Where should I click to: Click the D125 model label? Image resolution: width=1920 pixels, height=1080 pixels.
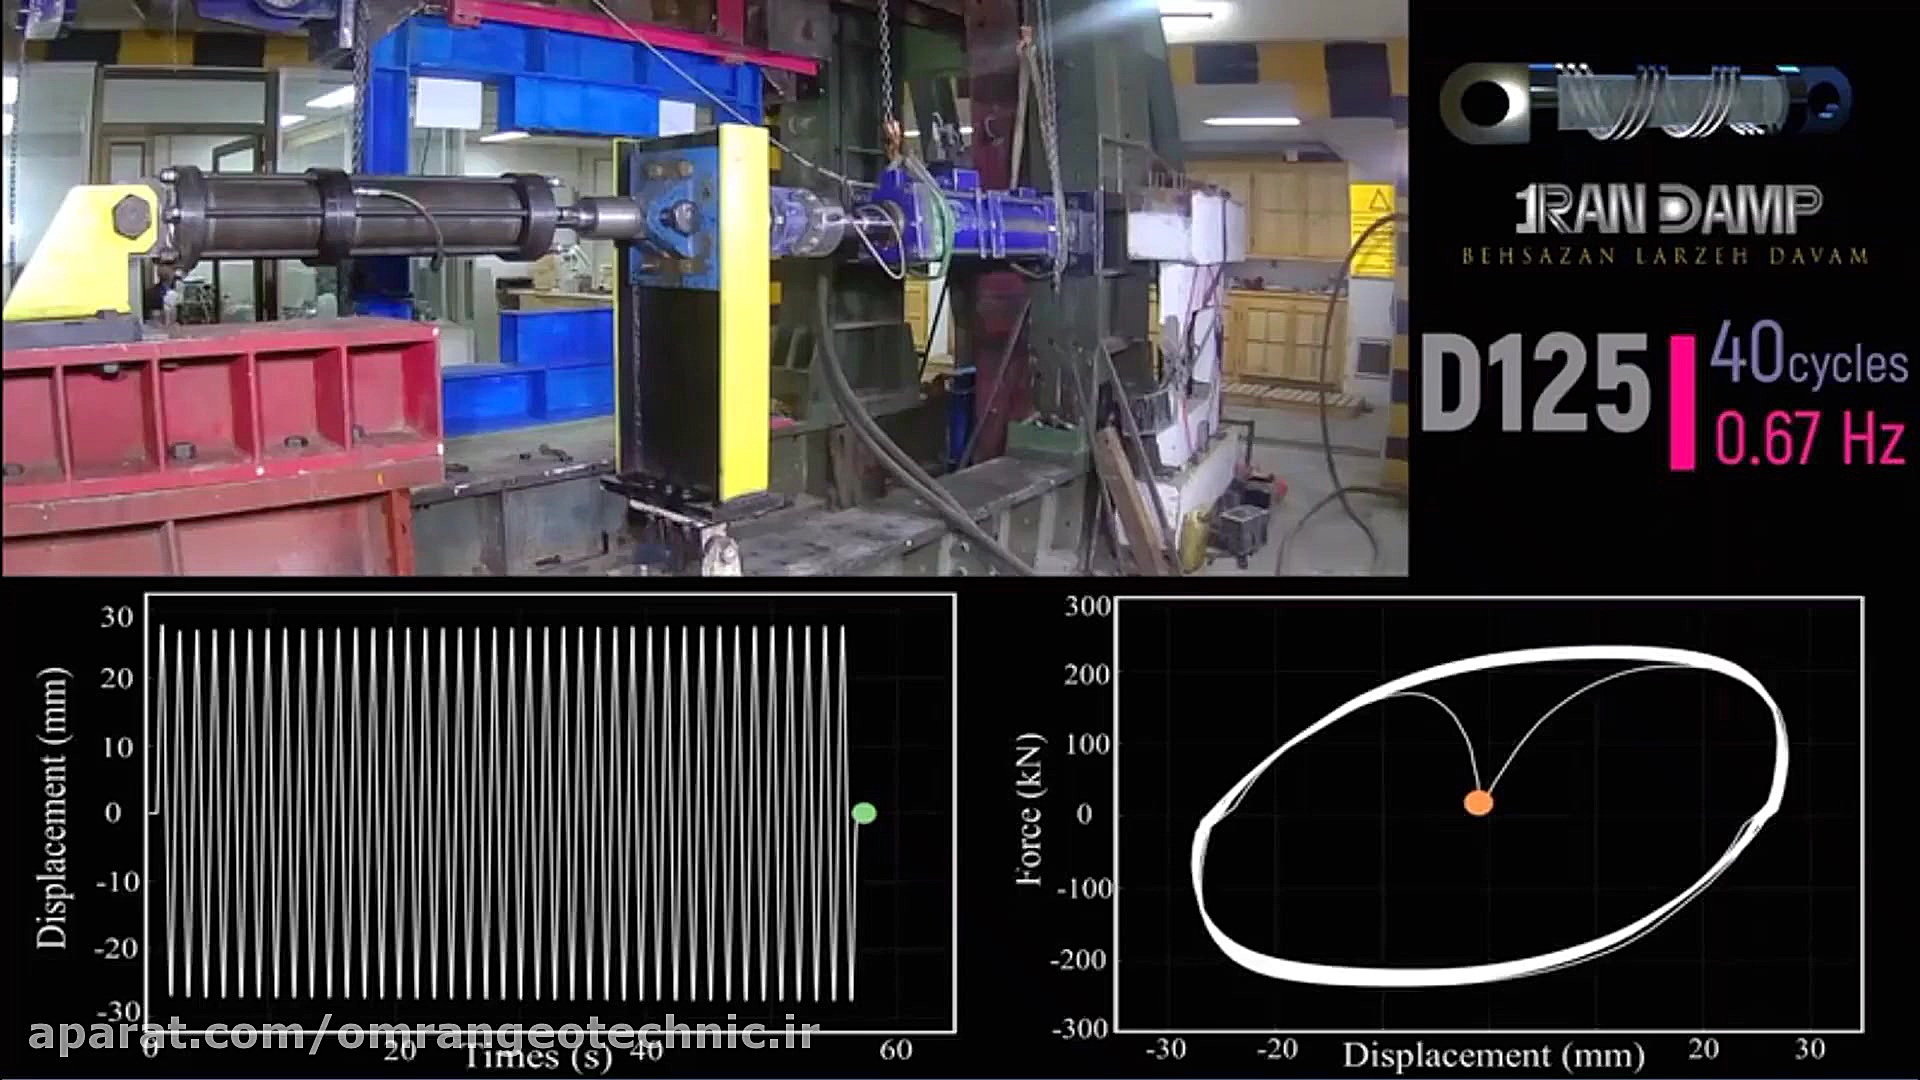(x=1535, y=385)
